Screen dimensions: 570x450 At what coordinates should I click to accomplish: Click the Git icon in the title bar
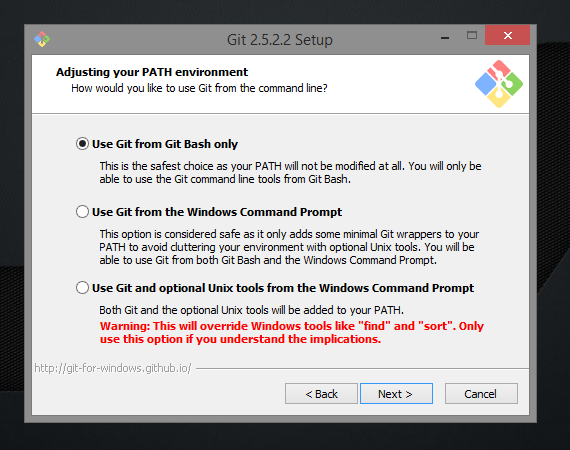[x=42, y=39]
